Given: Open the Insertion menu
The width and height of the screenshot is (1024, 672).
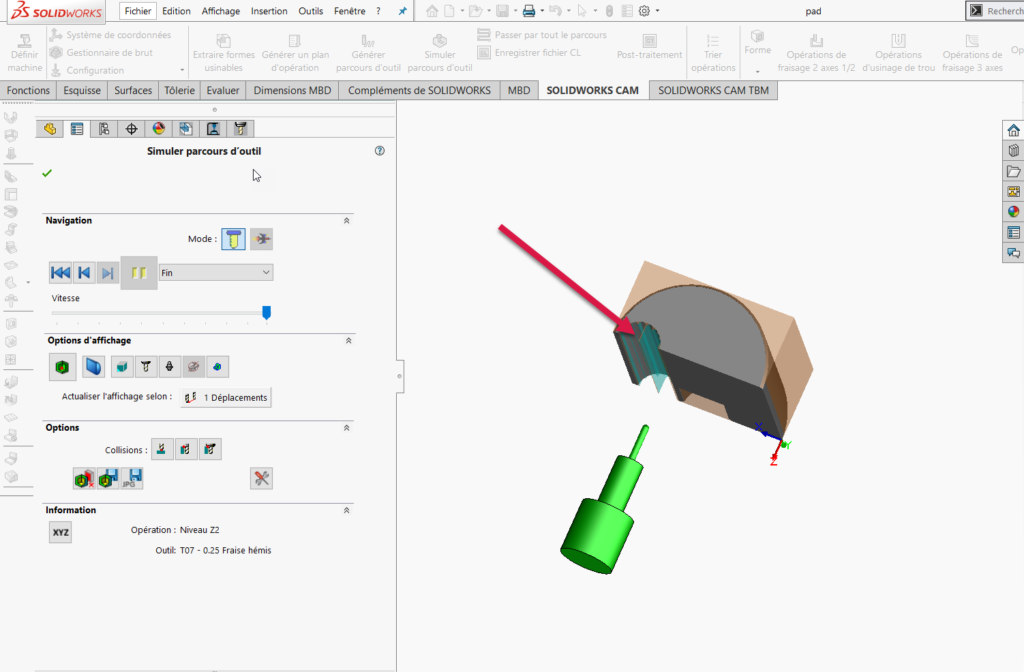Looking at the screenshot, I should (269, 11).
